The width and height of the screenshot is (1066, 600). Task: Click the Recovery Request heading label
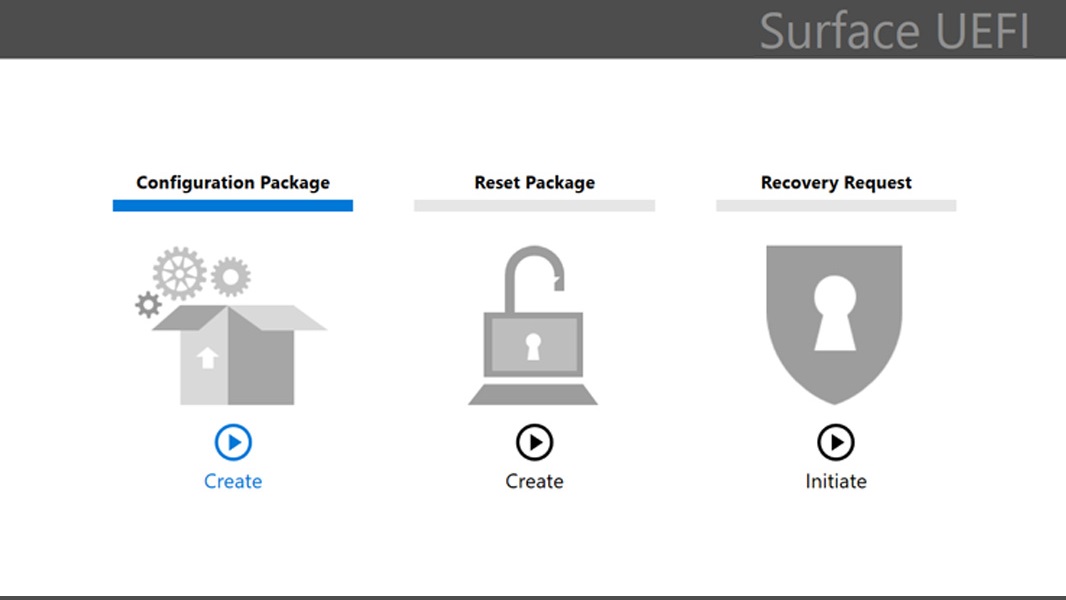[836, 183]
